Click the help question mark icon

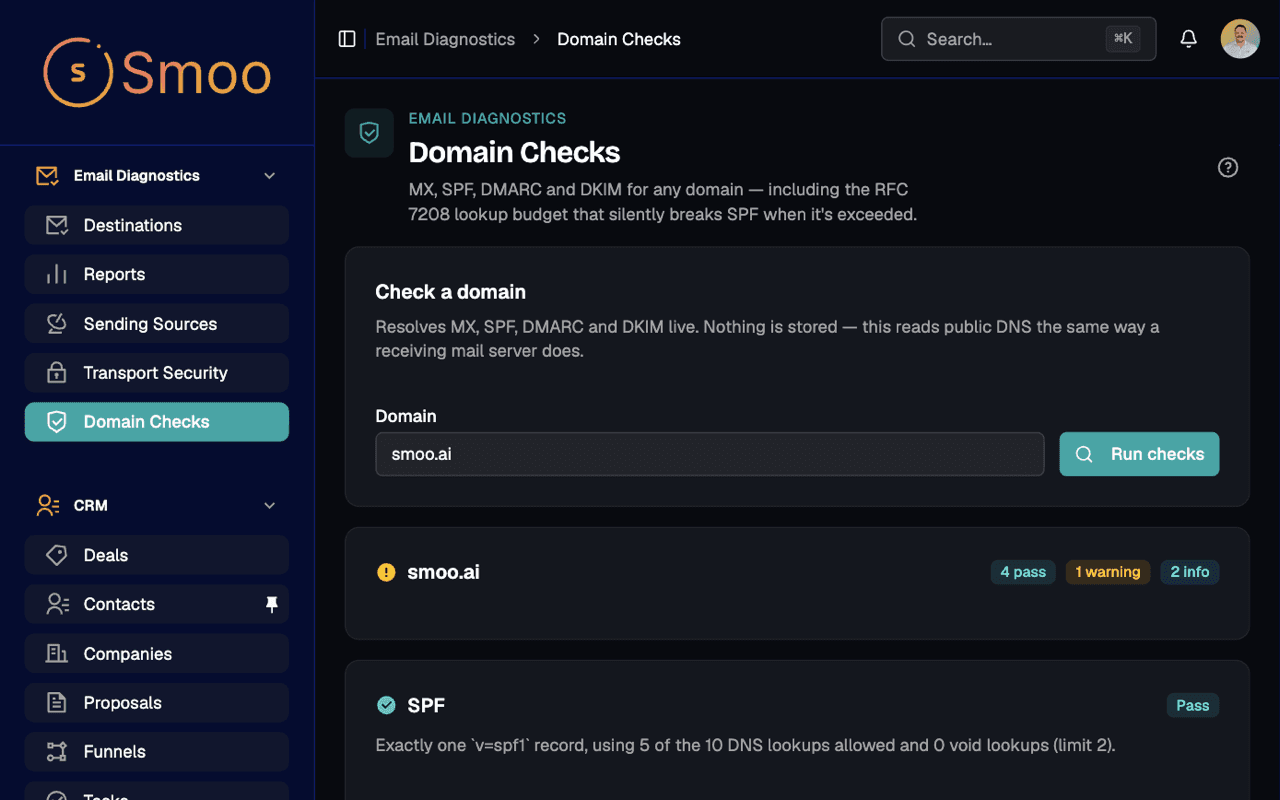coord(1228,167)
